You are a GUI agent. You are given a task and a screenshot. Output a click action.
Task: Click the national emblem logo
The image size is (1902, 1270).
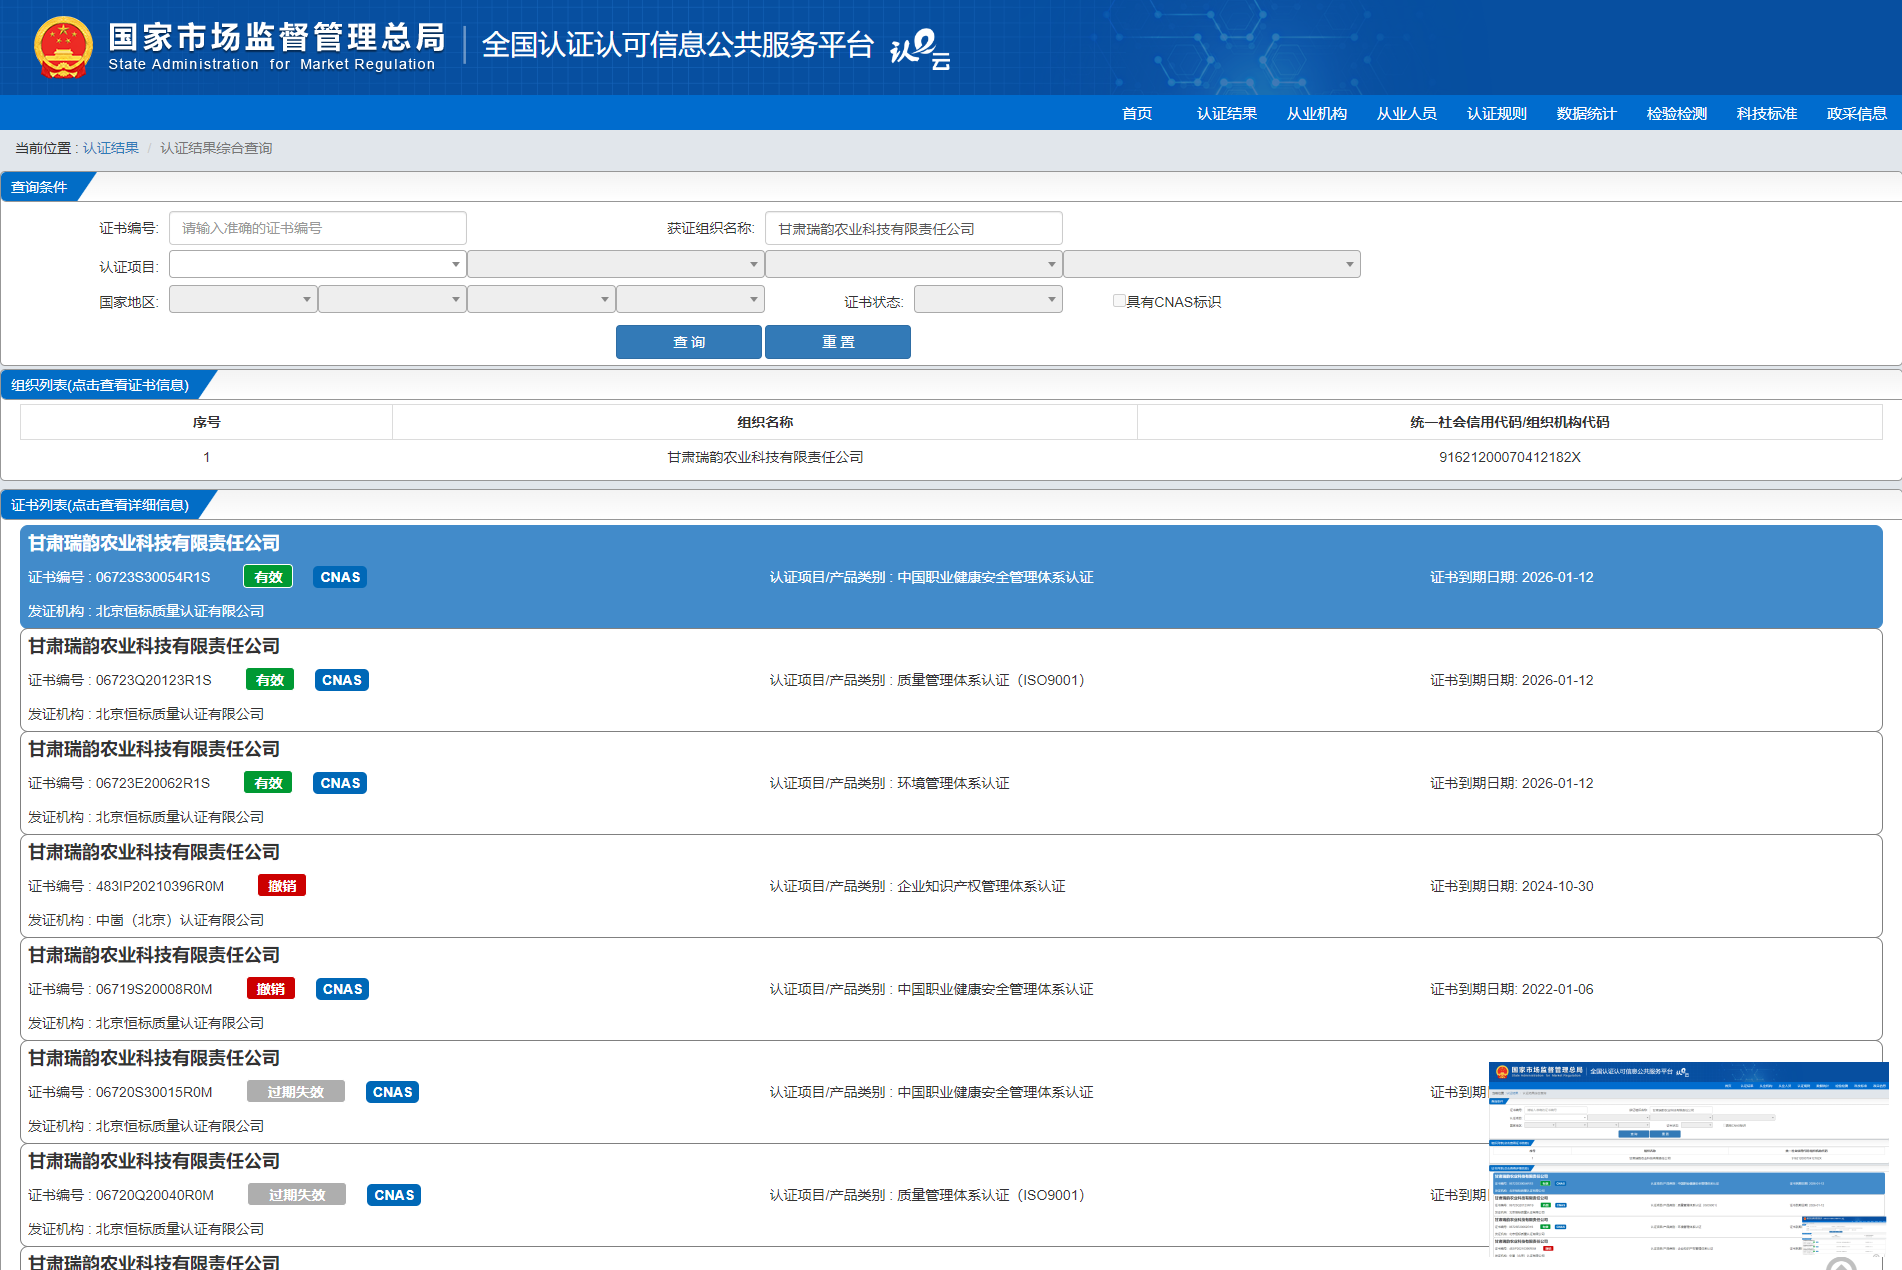[63, 47]
